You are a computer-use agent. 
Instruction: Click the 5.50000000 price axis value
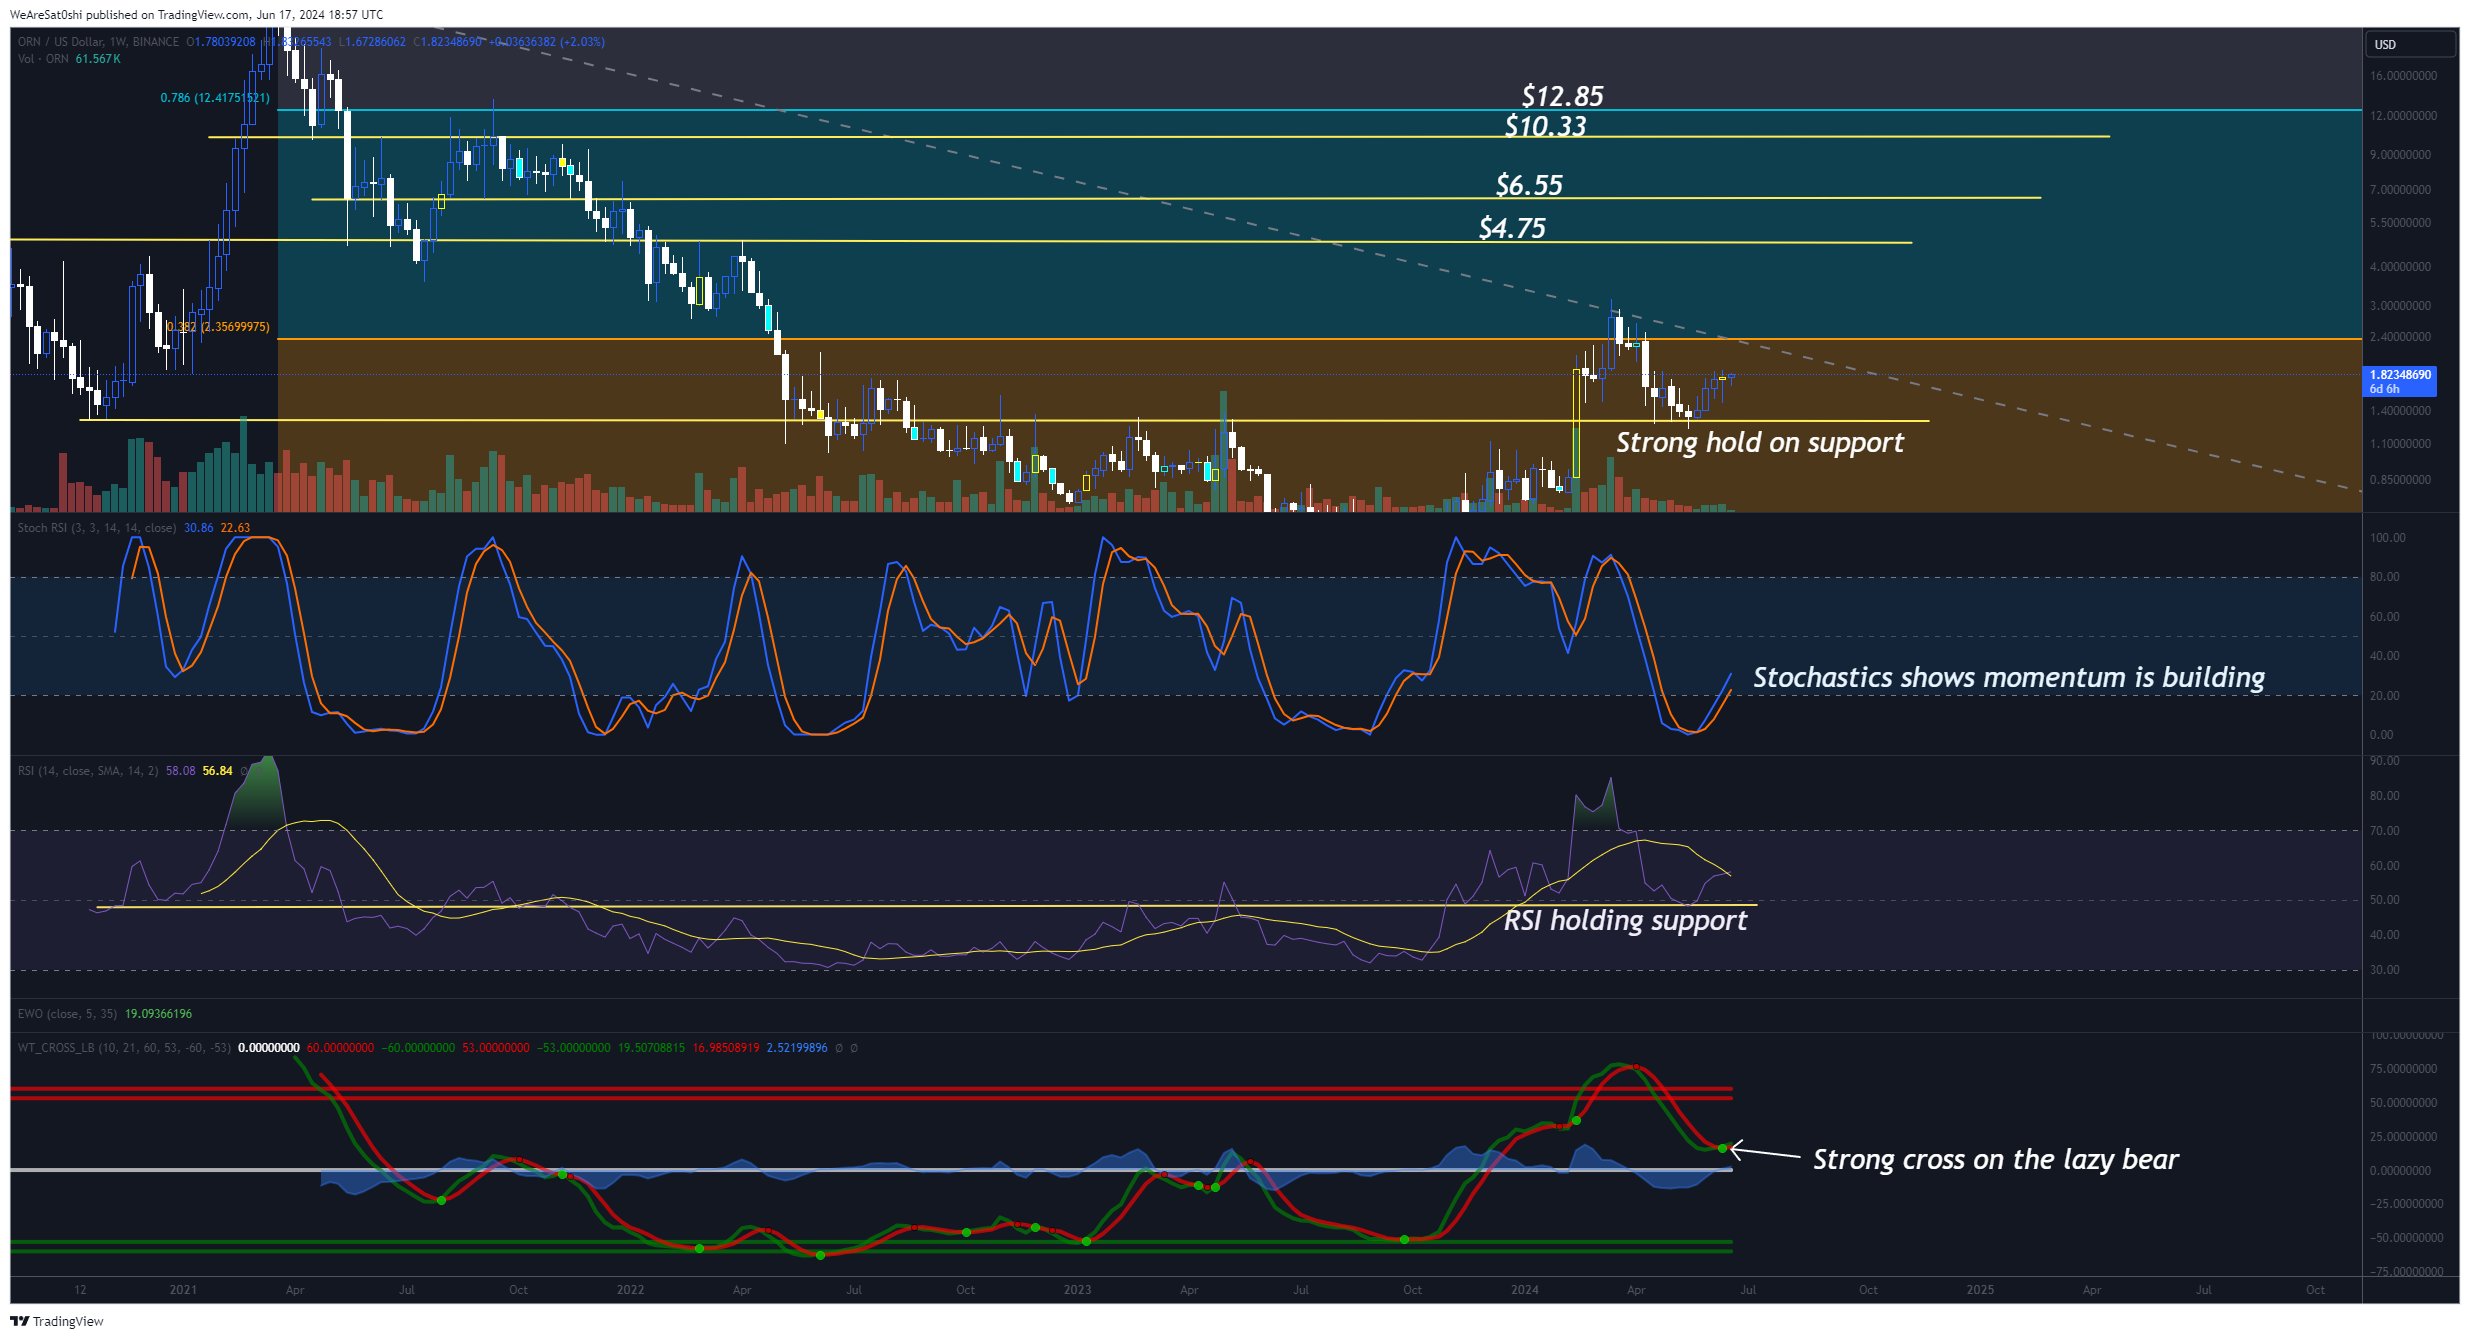click(x=2400, y=223)
